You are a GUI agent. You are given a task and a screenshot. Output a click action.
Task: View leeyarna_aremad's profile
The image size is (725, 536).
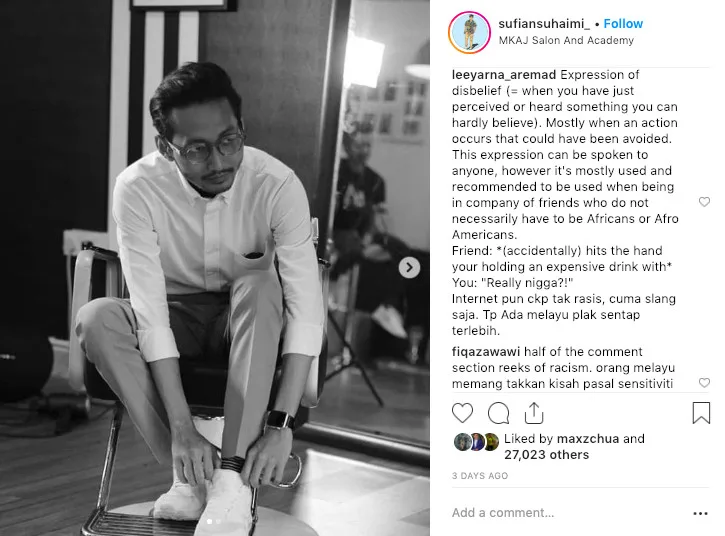[x=504, y=75]
